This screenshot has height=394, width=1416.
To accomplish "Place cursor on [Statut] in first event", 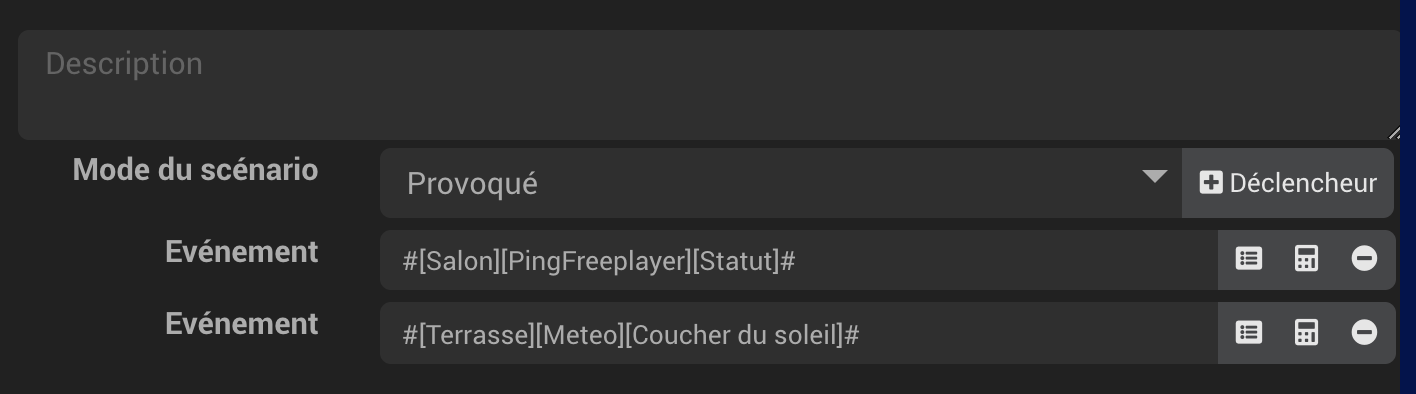I will tap(736, 262).
